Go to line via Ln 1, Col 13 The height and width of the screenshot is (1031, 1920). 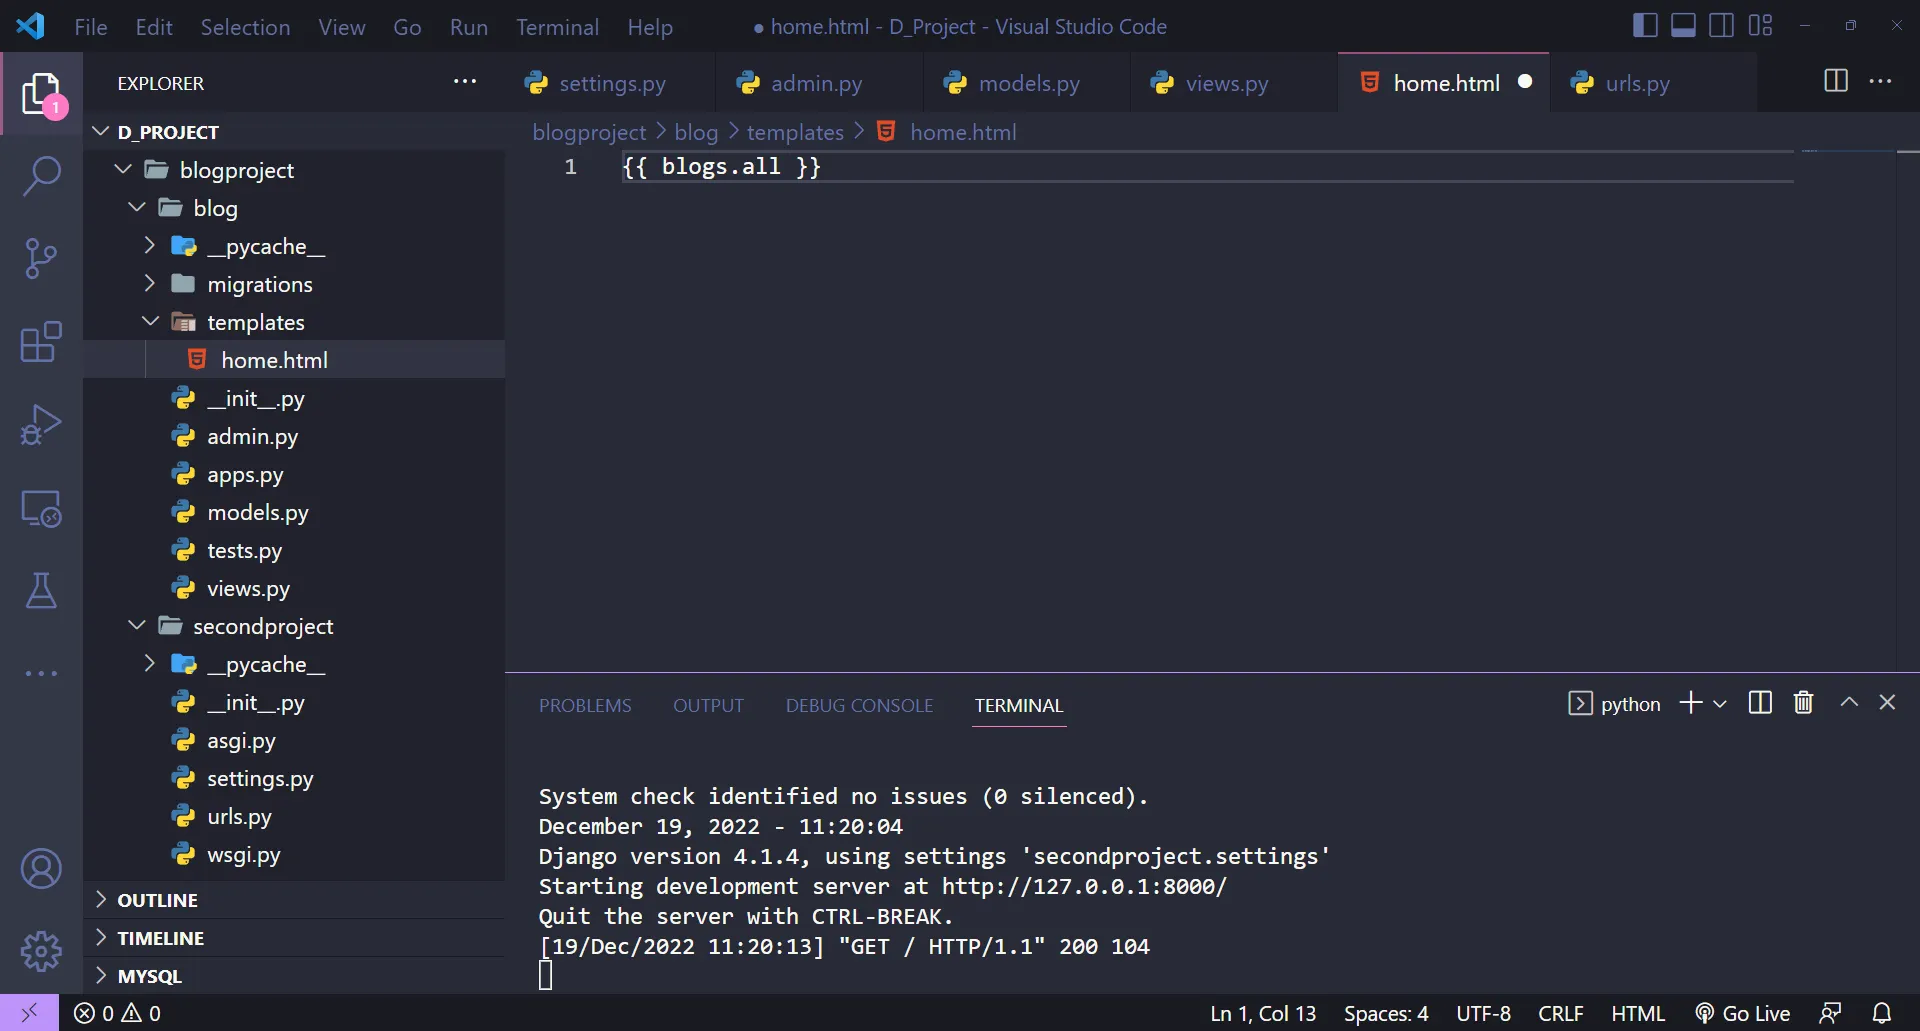[x=1263, y=1013]
